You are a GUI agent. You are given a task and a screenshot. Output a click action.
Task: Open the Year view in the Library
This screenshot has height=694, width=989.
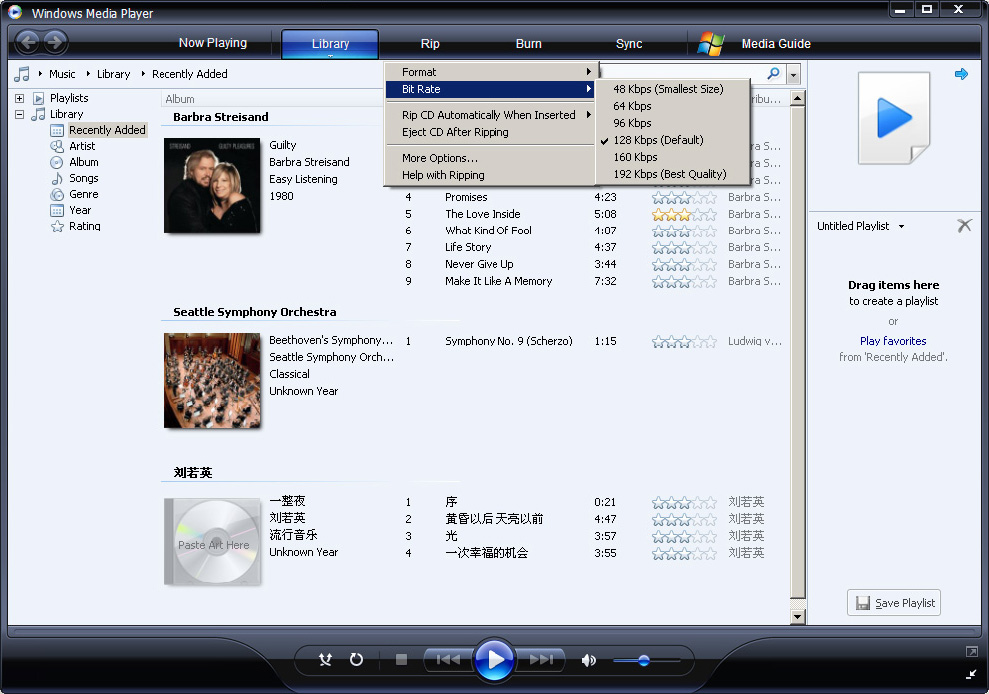pyautogui.click(x=80, y=210)
